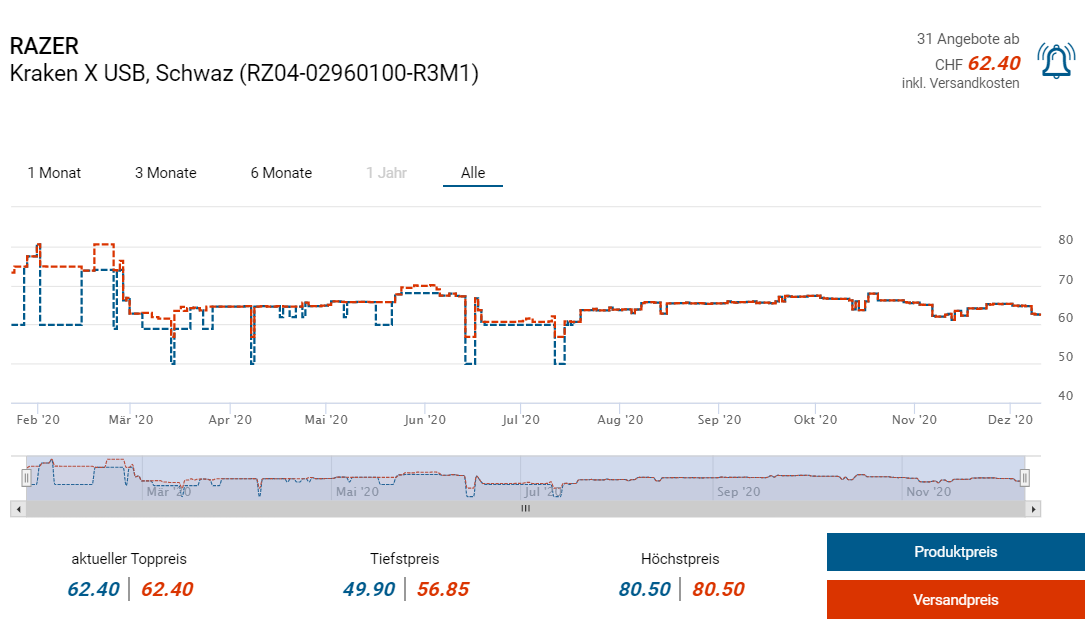Click the right navigator range handle
Screen dimensions: 1090x626
click(1024, 478)
